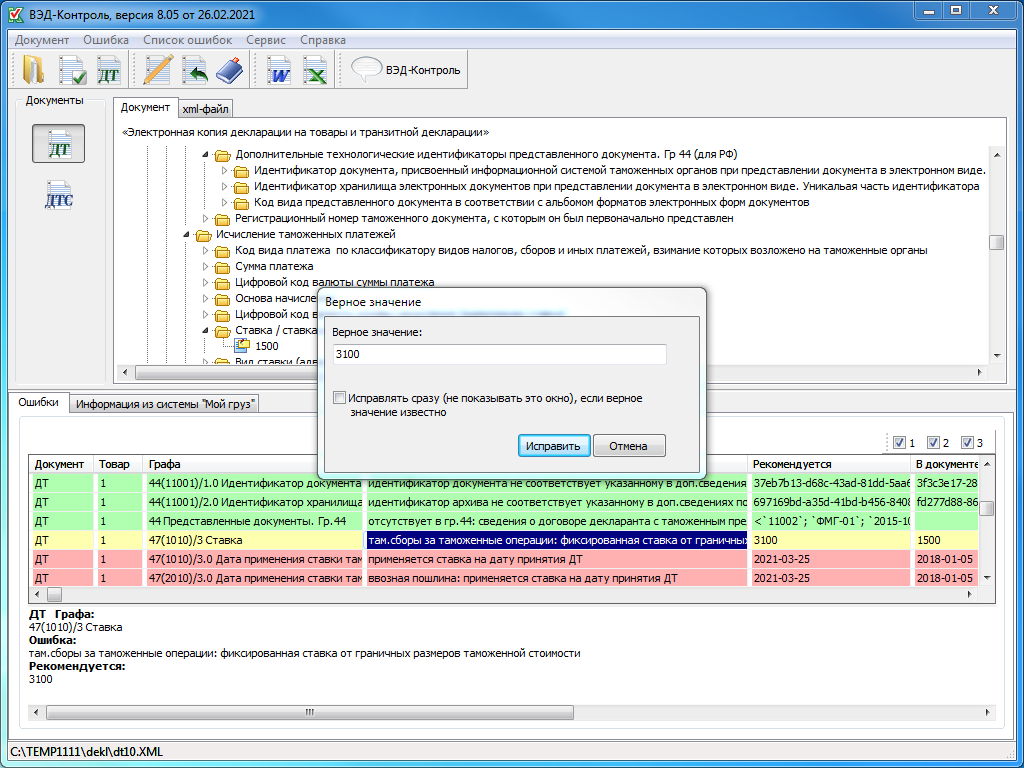Click the document check toolbar icon
Image resolution: width=1024 pixels, height=768 pixels.
(72, 70)
